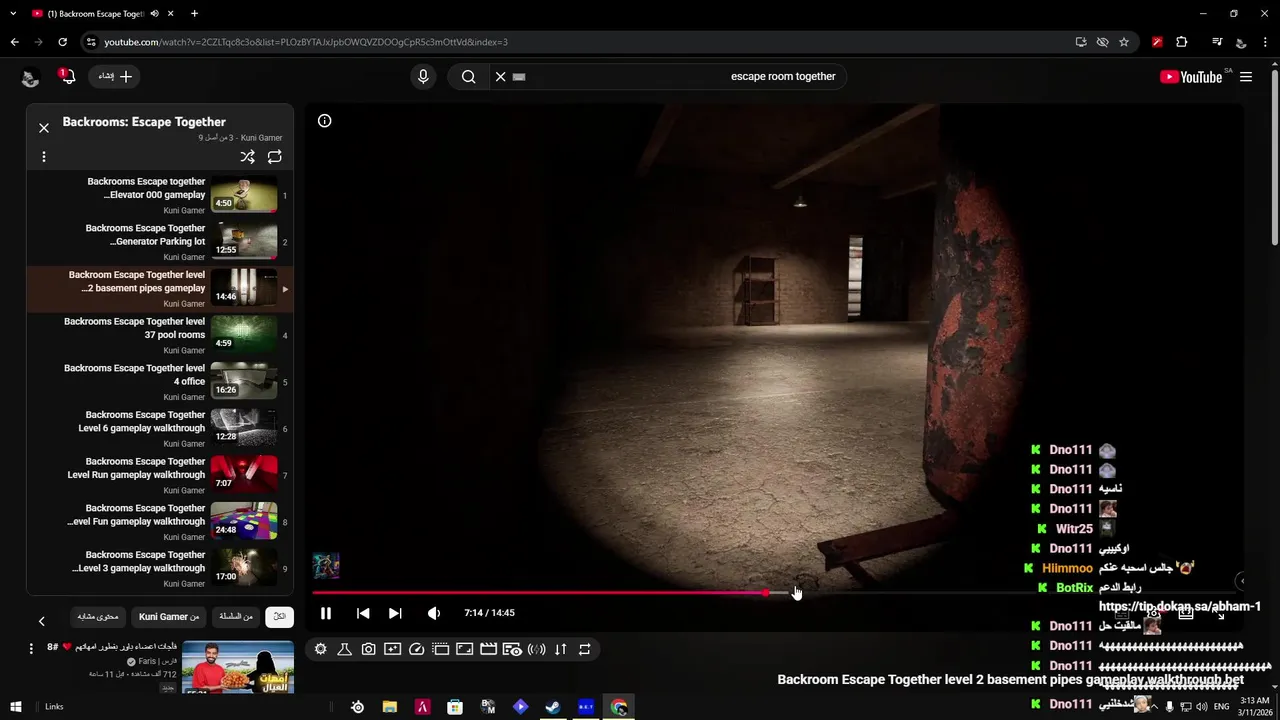Open the Elevator 000 gameplay video in the playlist
Viewport: 1280px width, 720px height.
(160, 195)
